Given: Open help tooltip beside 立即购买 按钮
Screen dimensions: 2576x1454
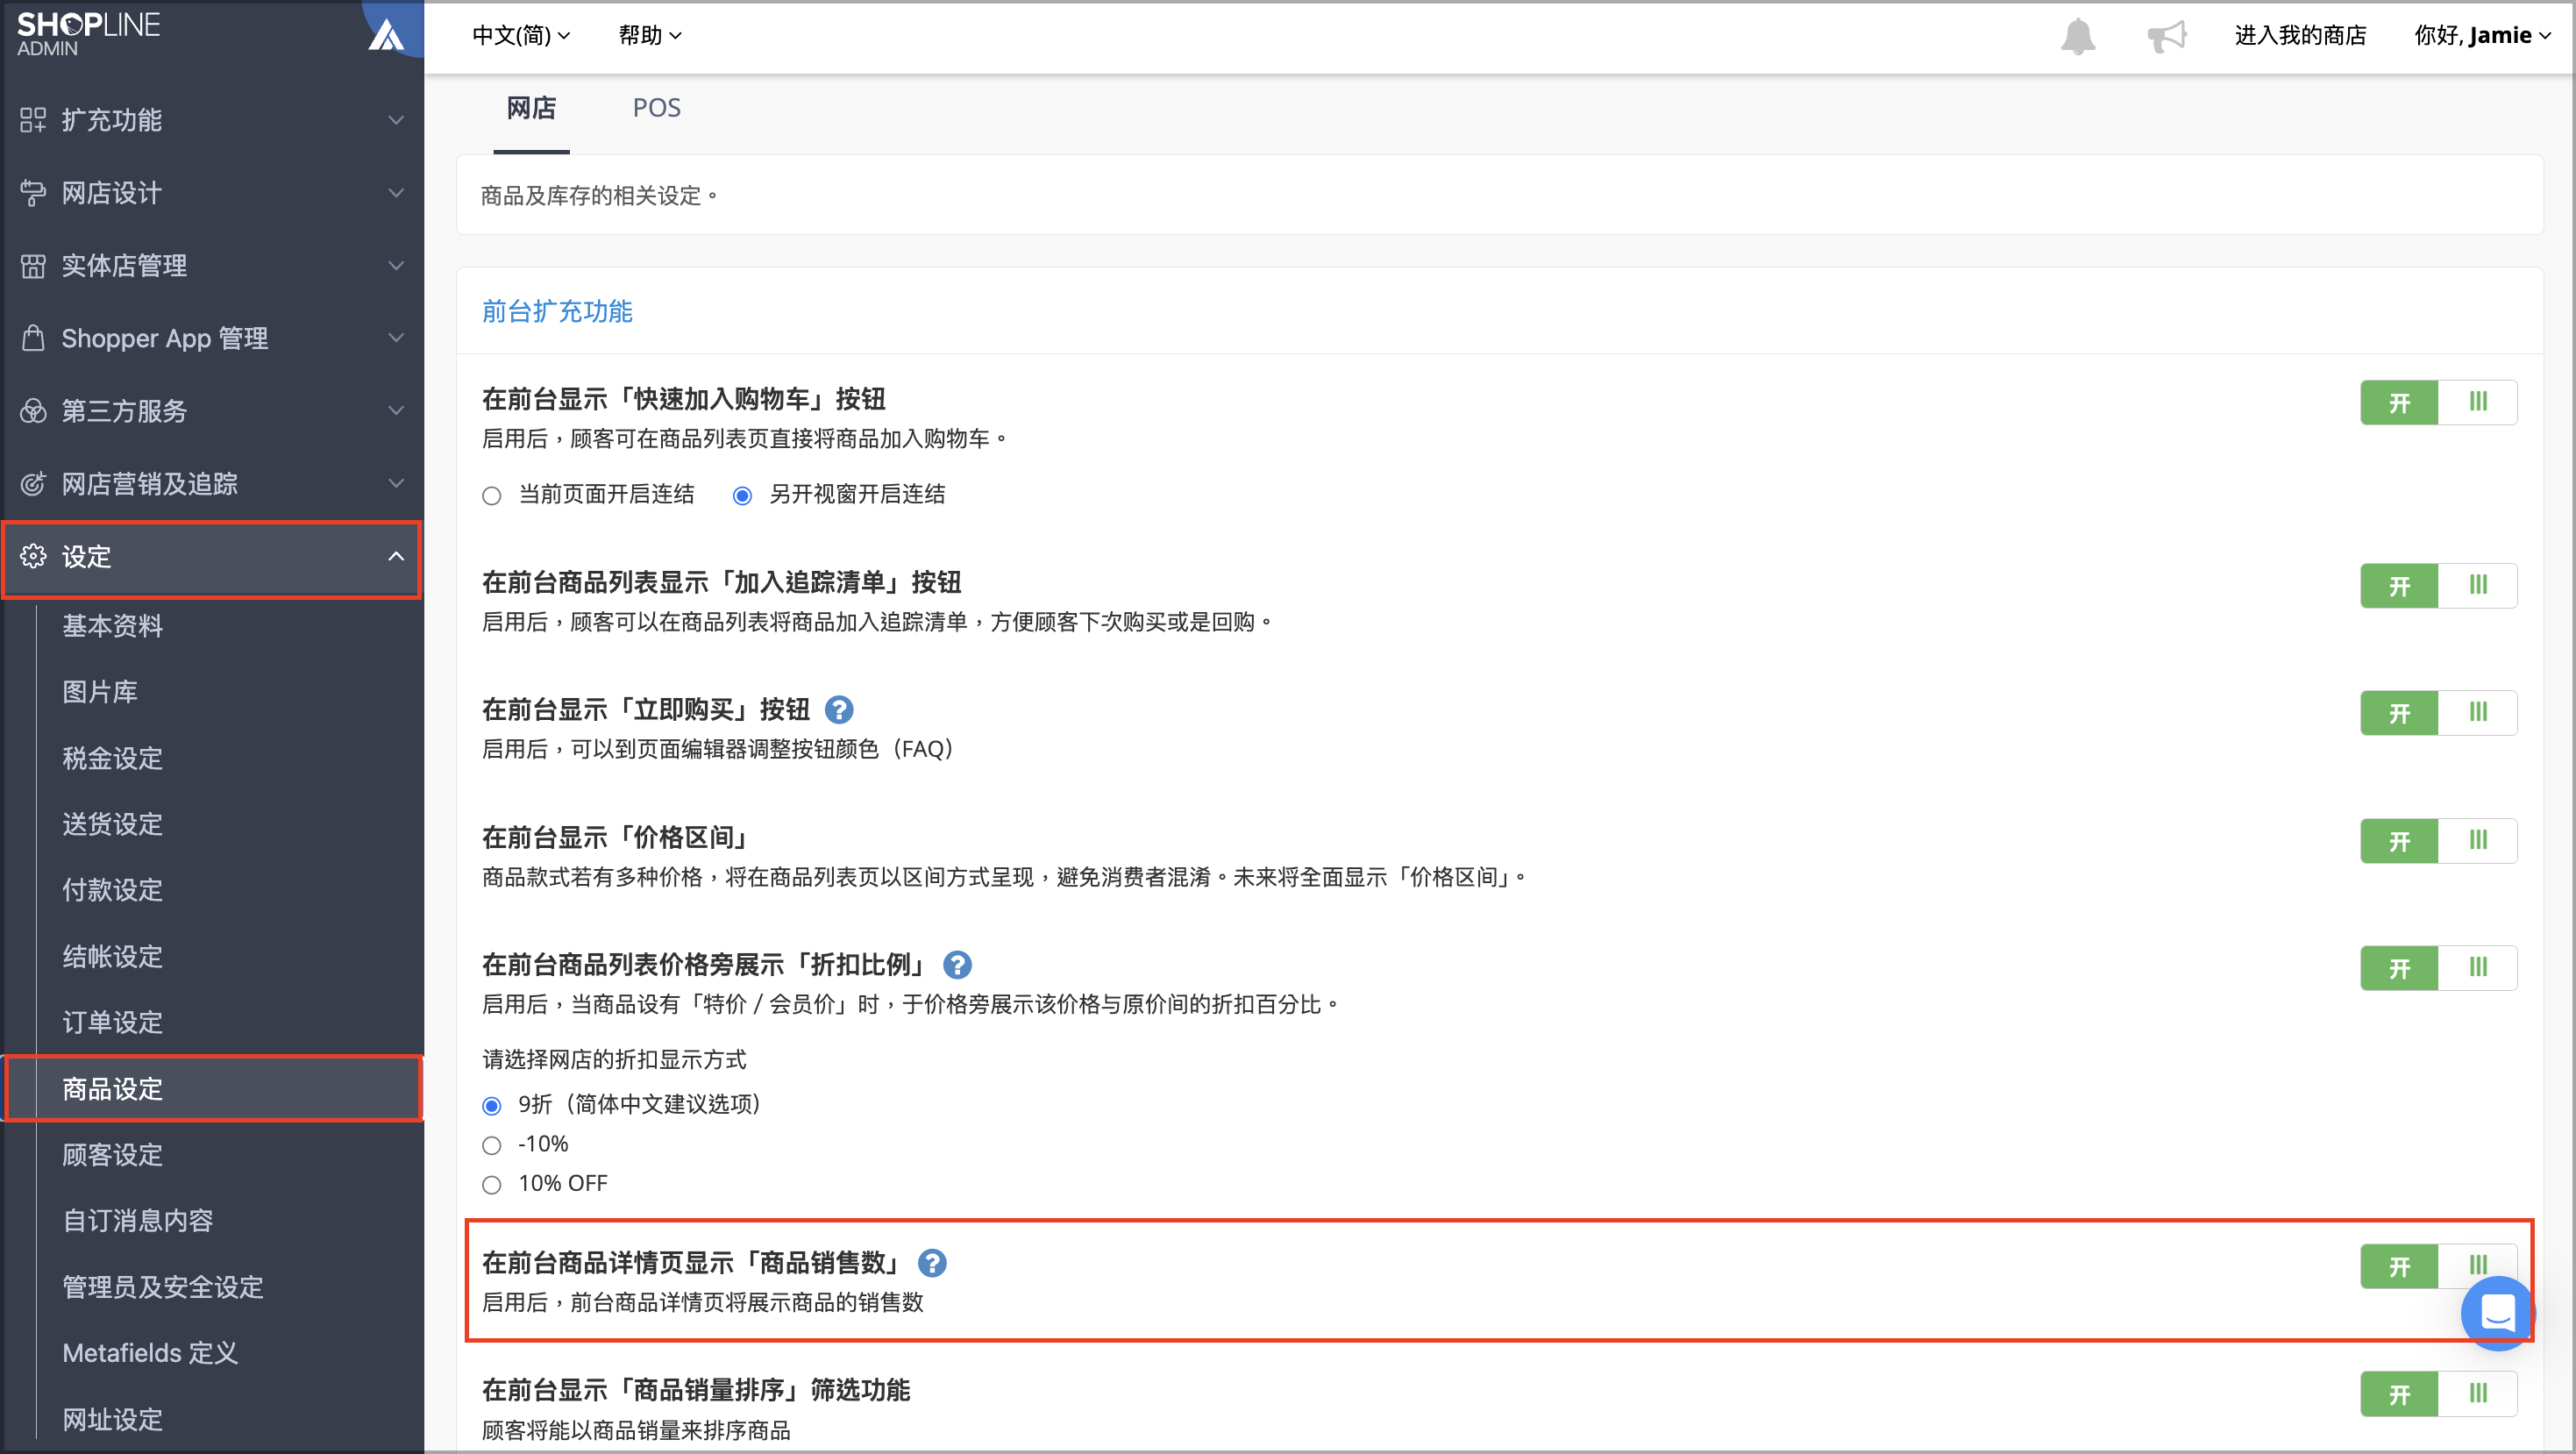Looking at the screenshot, I should (x=839, y=710).
